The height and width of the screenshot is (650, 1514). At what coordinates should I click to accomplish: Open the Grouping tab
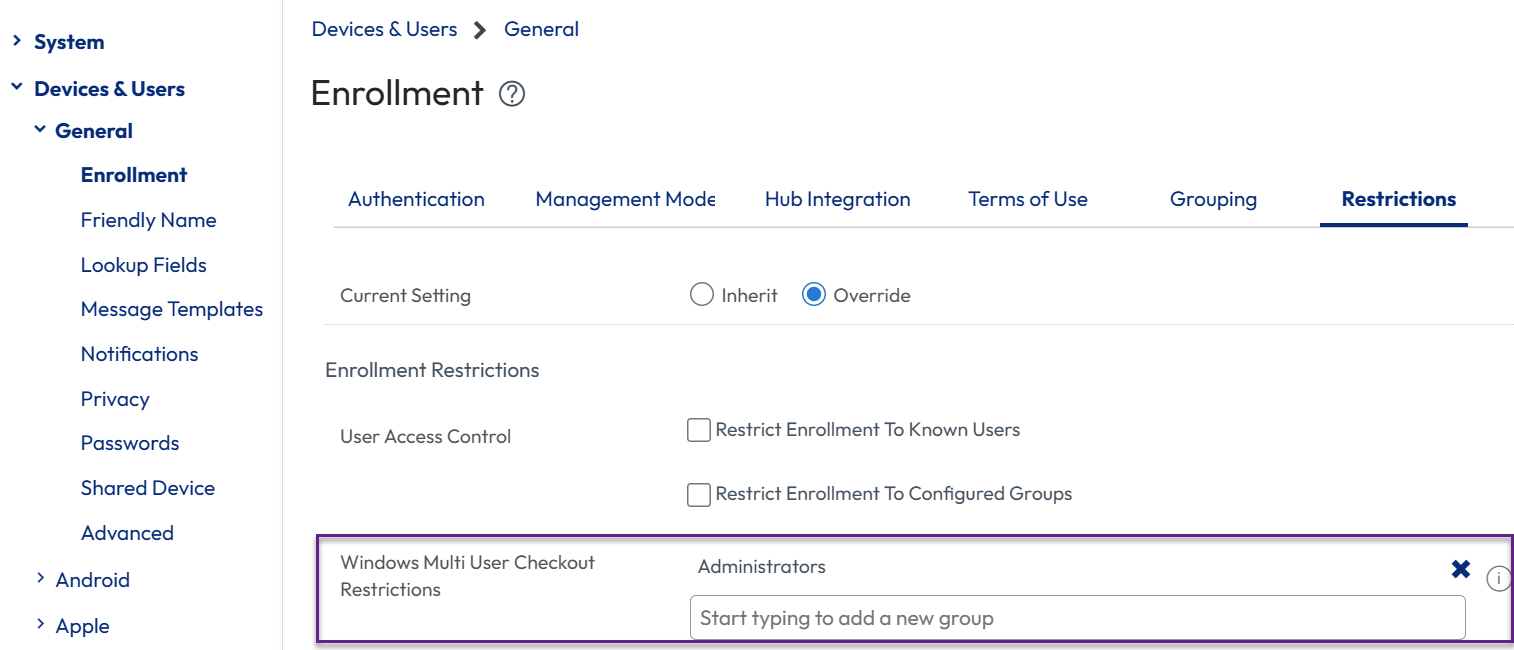[x=1212, y=199]
